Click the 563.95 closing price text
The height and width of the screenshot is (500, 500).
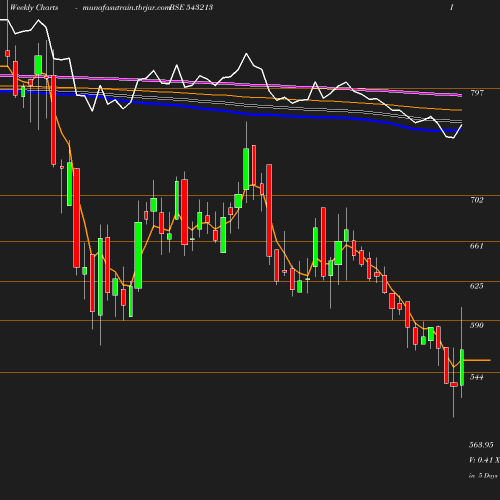pos(481,445)
